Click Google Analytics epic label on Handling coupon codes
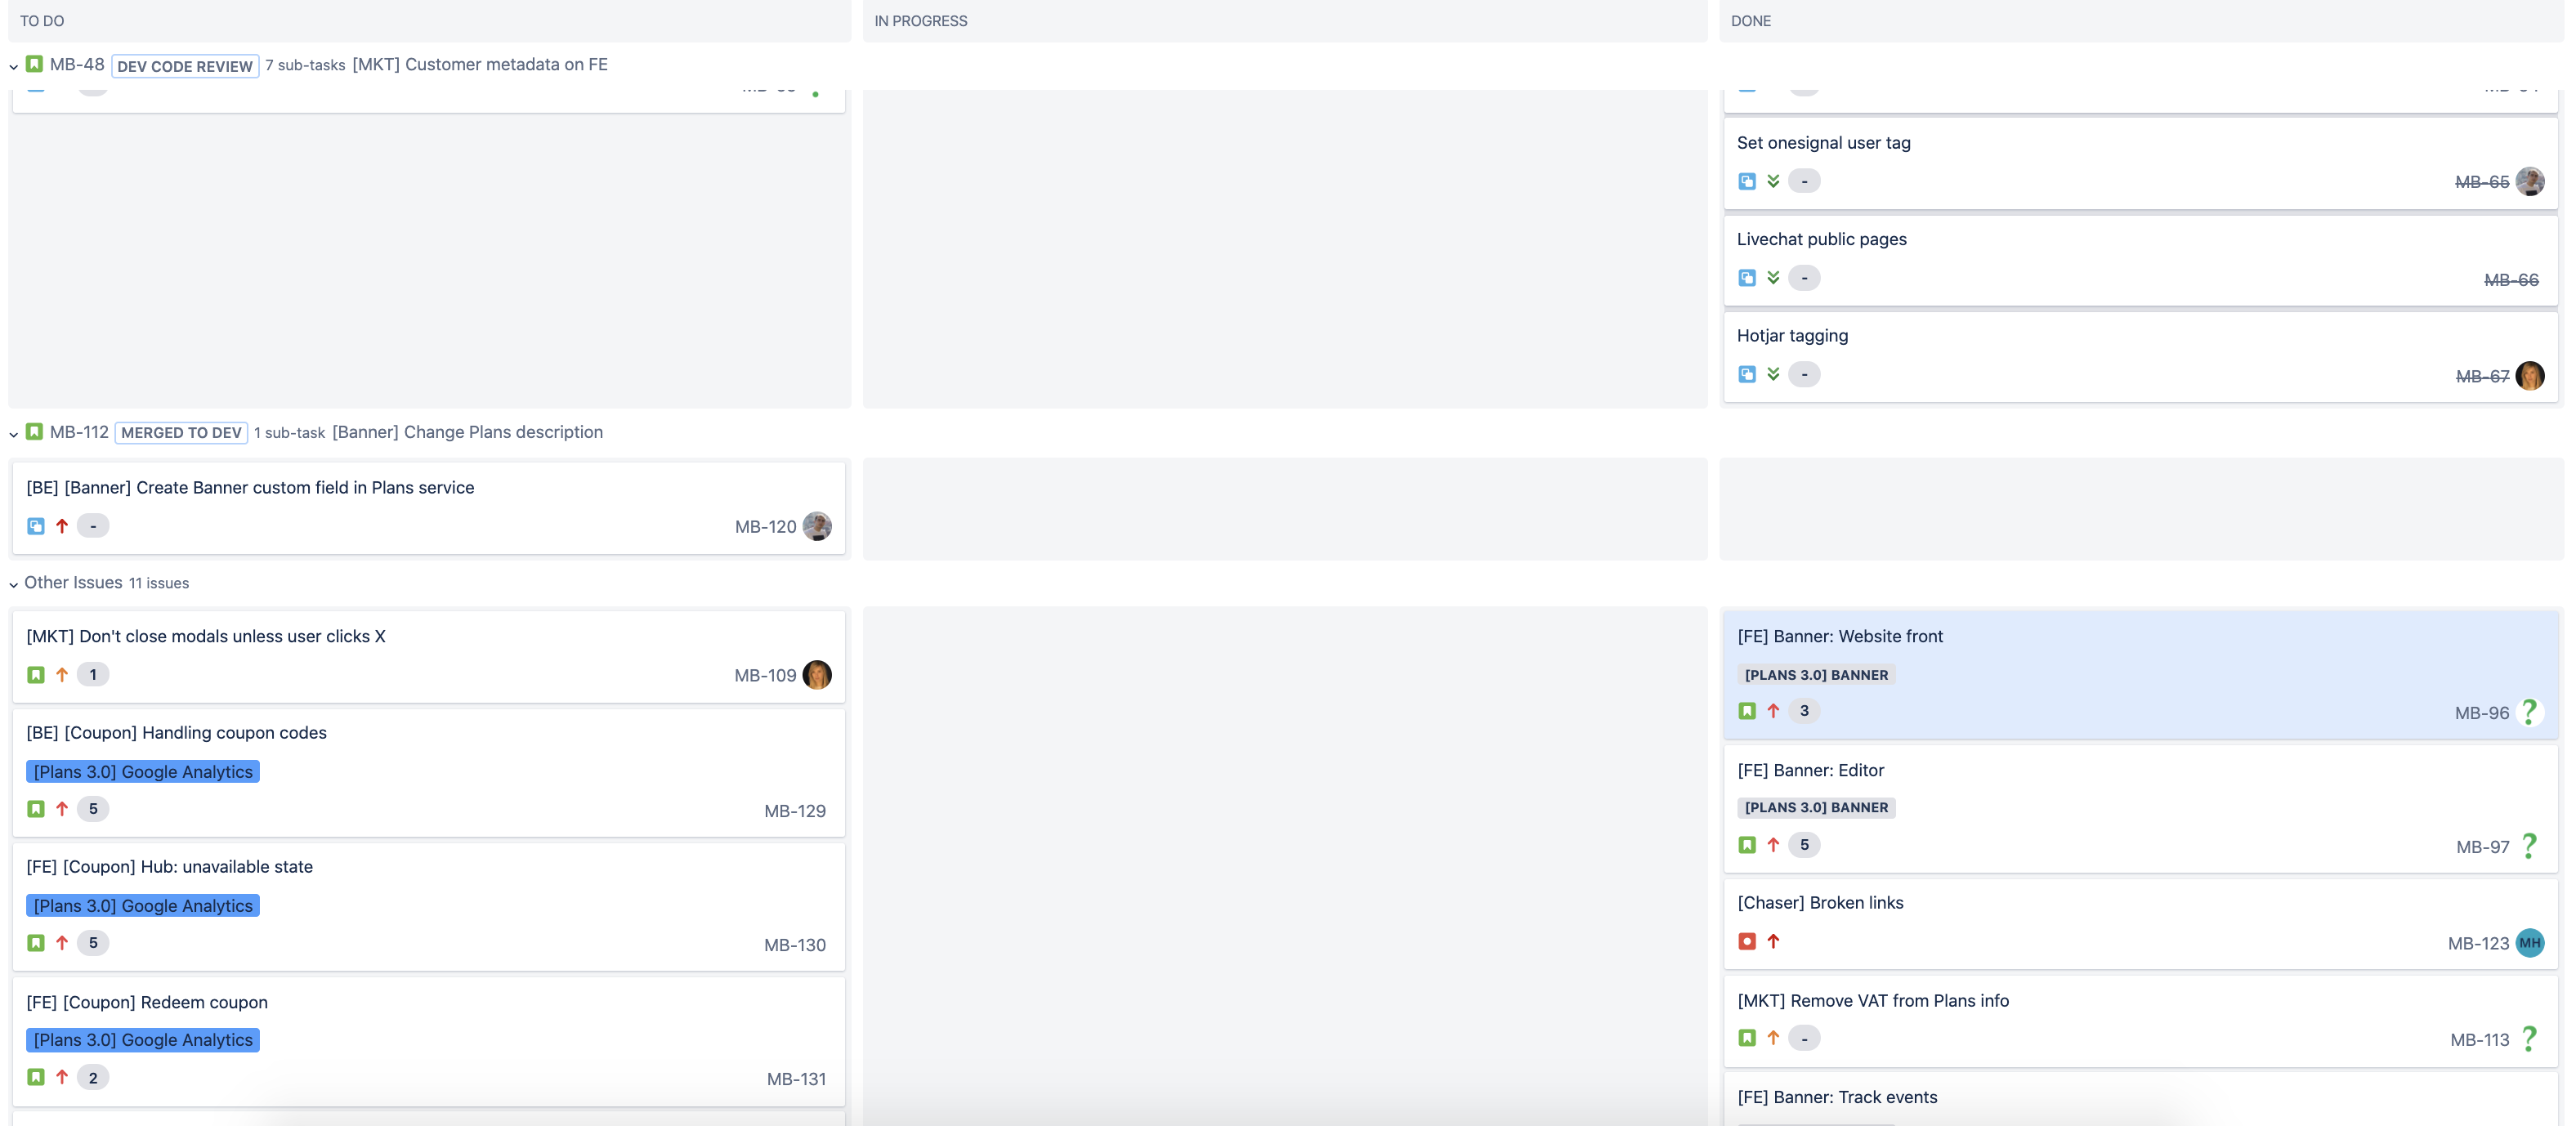Screen dimensions: 2576x1126 coord(143,772)
